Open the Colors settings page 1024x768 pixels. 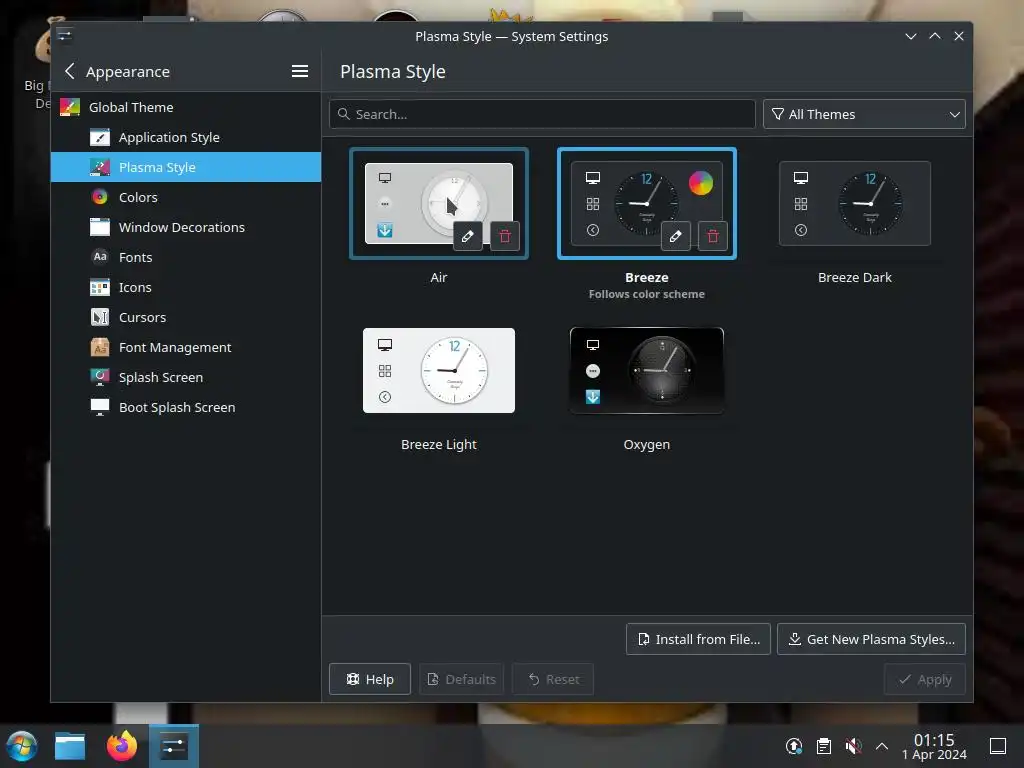pyautogui.click(x=185, y=197)
